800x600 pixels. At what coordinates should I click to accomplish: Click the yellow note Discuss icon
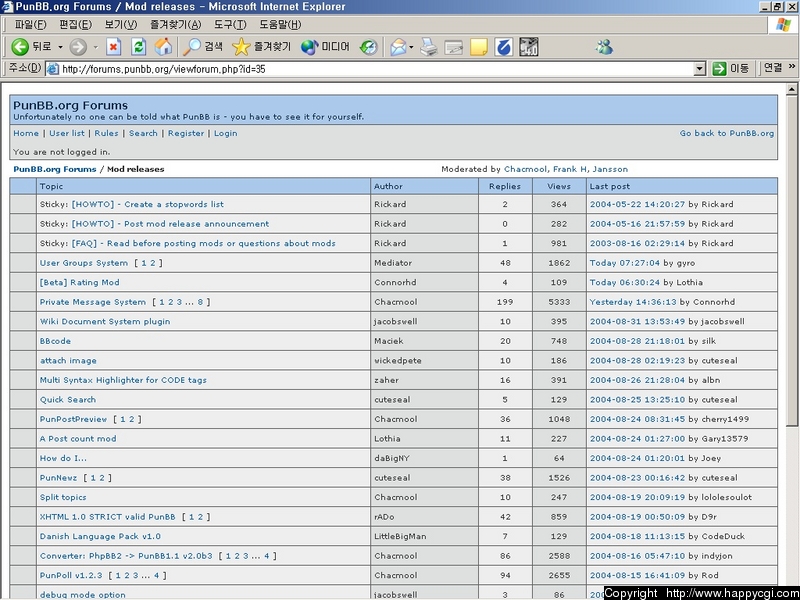pyautogui.click(x=479, y=47)
